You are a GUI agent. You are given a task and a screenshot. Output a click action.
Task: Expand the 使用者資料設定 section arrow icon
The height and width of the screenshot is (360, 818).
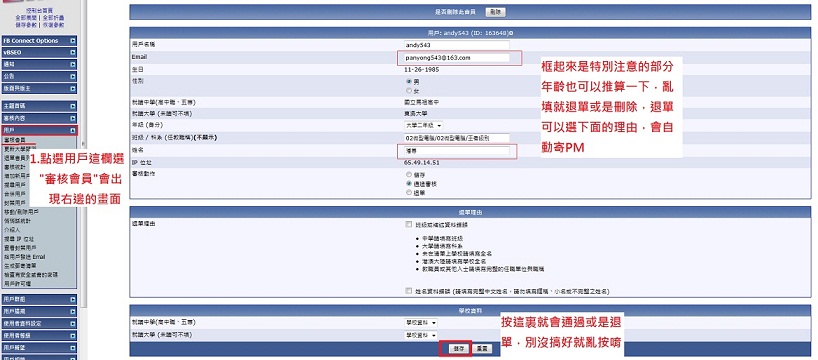[73, 323]
